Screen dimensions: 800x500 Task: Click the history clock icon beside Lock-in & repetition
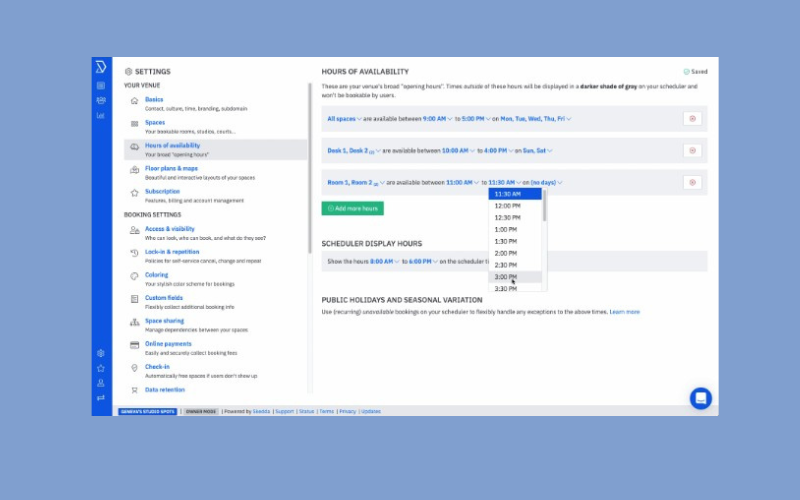[134, 253]
